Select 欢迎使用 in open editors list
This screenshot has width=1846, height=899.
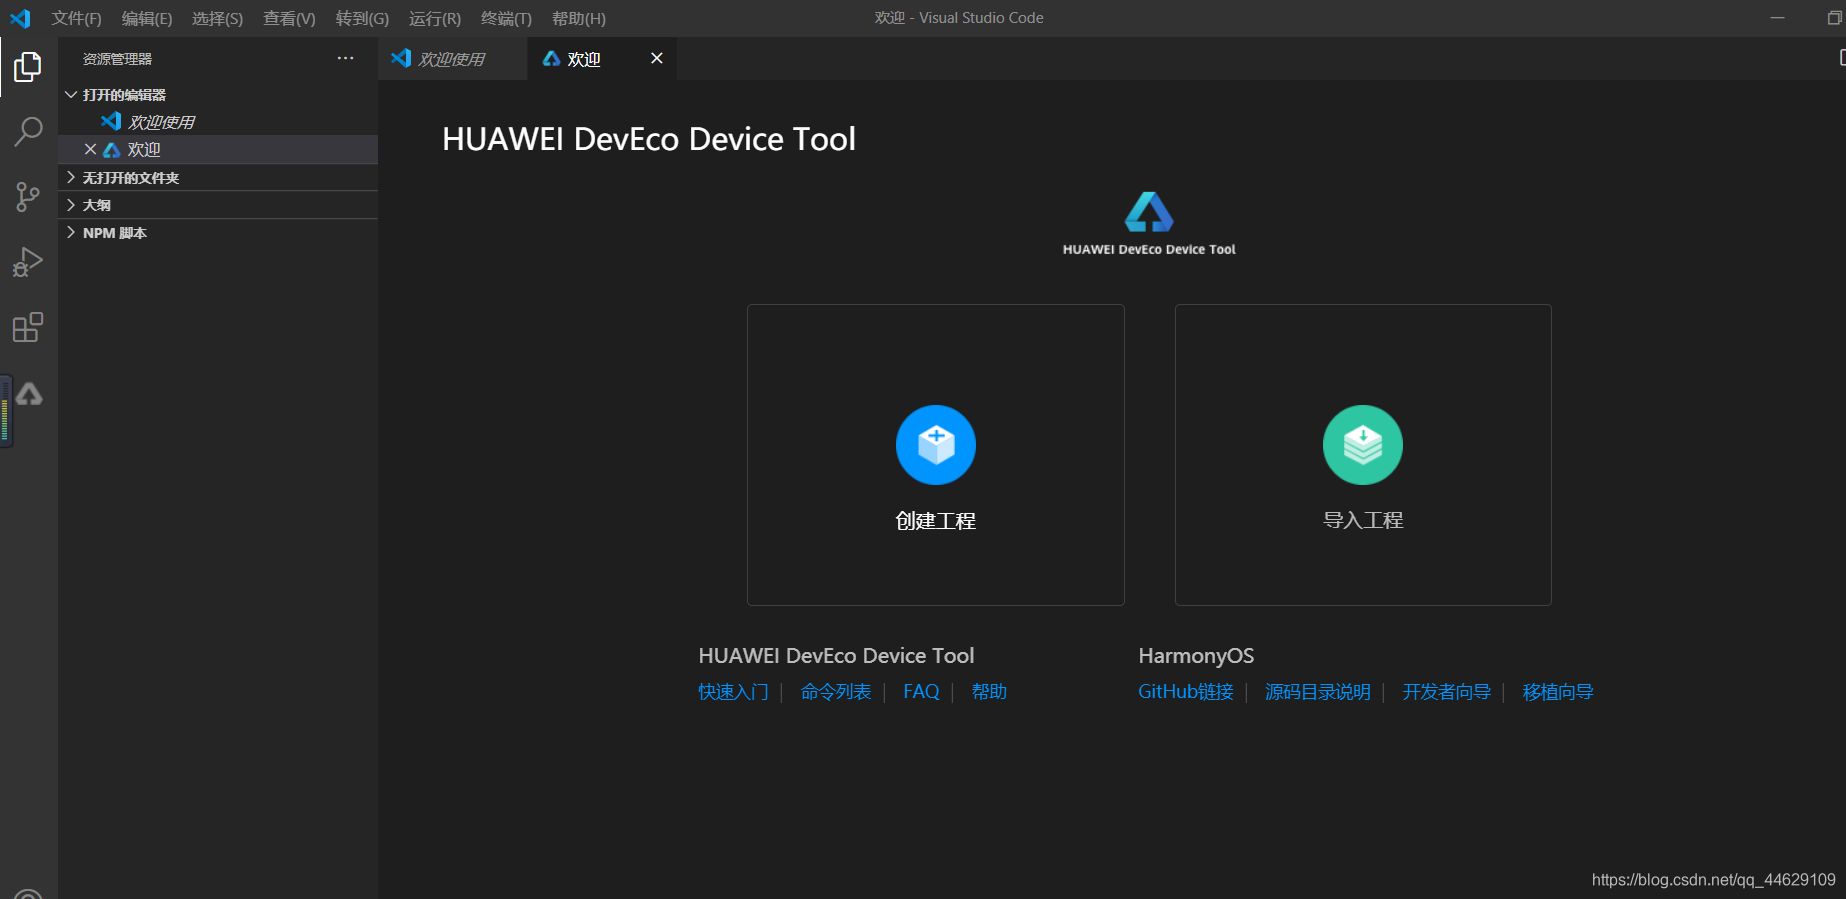(218, 122)
